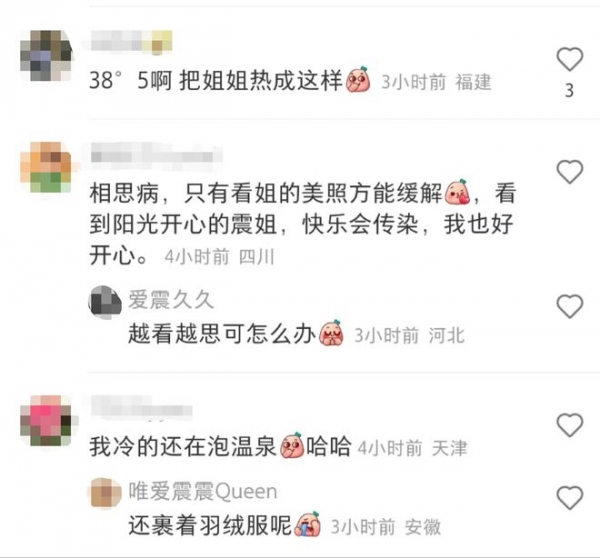Select reply text 还裹着羽绒服呢
Screen dimensions: 600x558
click(x=210, y=525)
